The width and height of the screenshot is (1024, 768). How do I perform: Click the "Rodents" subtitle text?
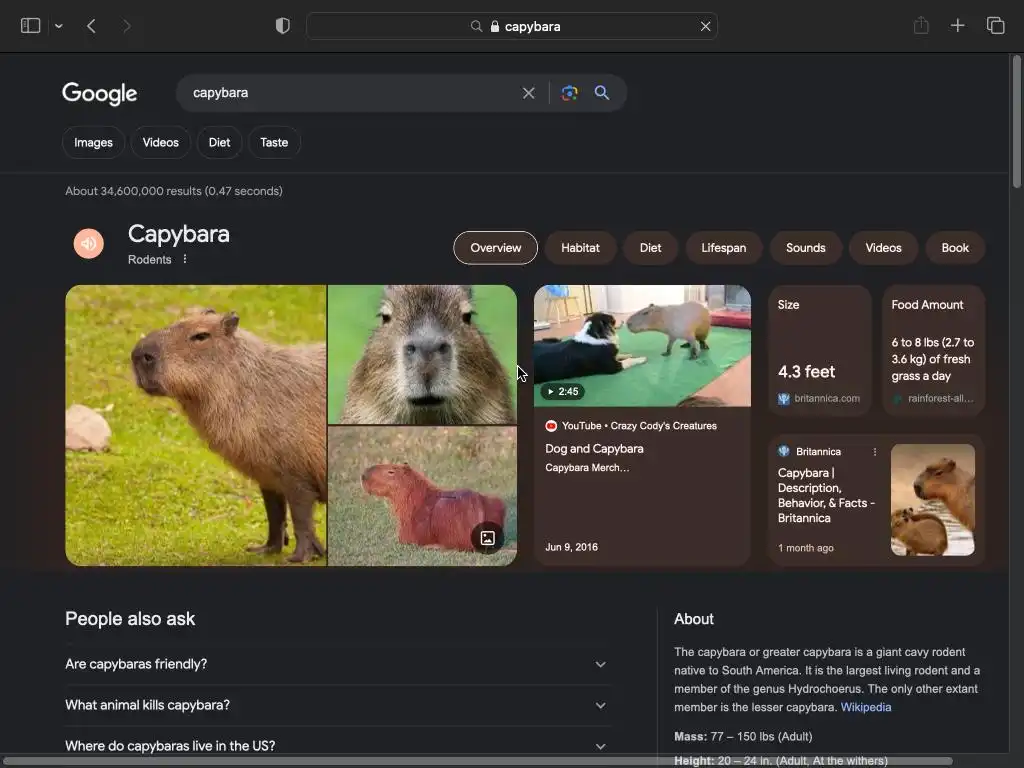pyautogui.click(x=150, y=259)
